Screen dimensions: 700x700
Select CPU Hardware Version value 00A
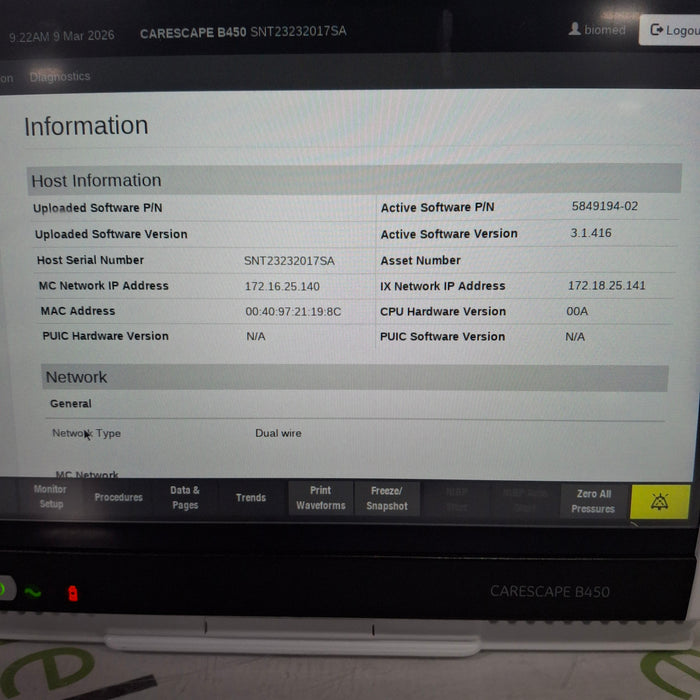point(577,311)
